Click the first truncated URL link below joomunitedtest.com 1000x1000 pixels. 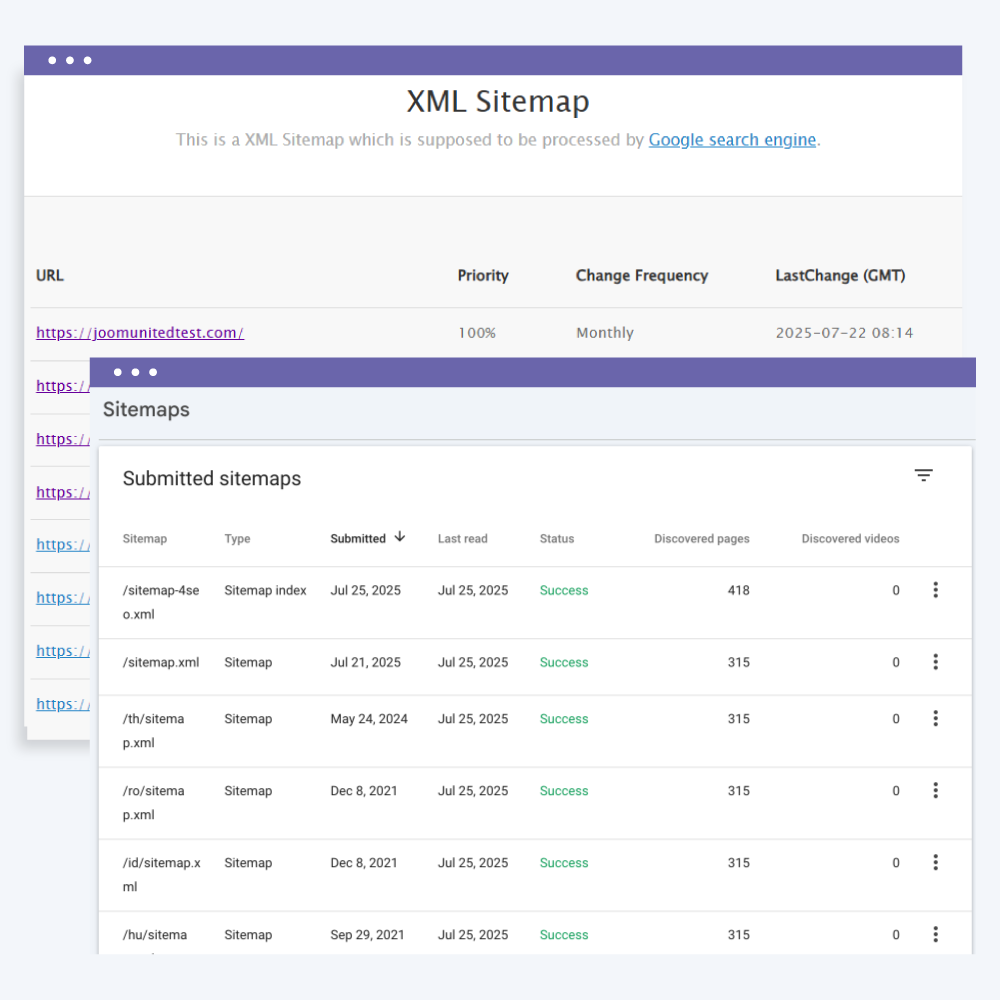60,385
